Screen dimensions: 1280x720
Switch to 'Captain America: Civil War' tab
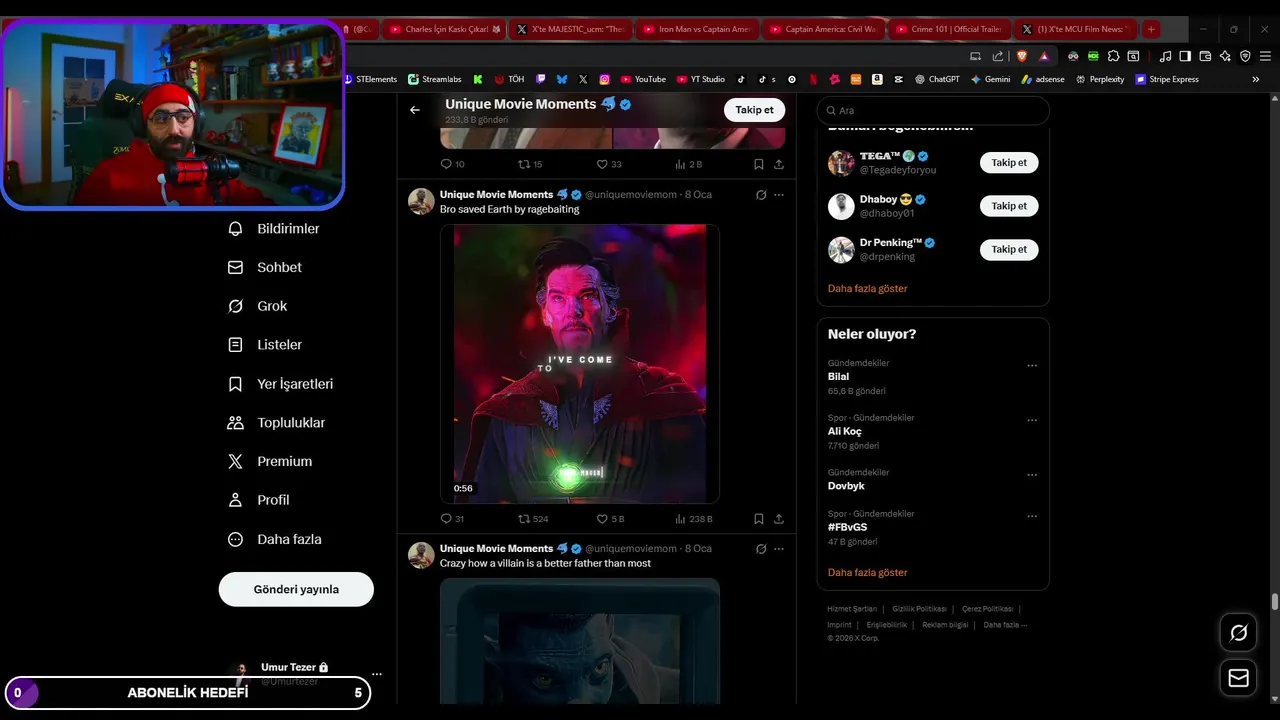[823, 29]
